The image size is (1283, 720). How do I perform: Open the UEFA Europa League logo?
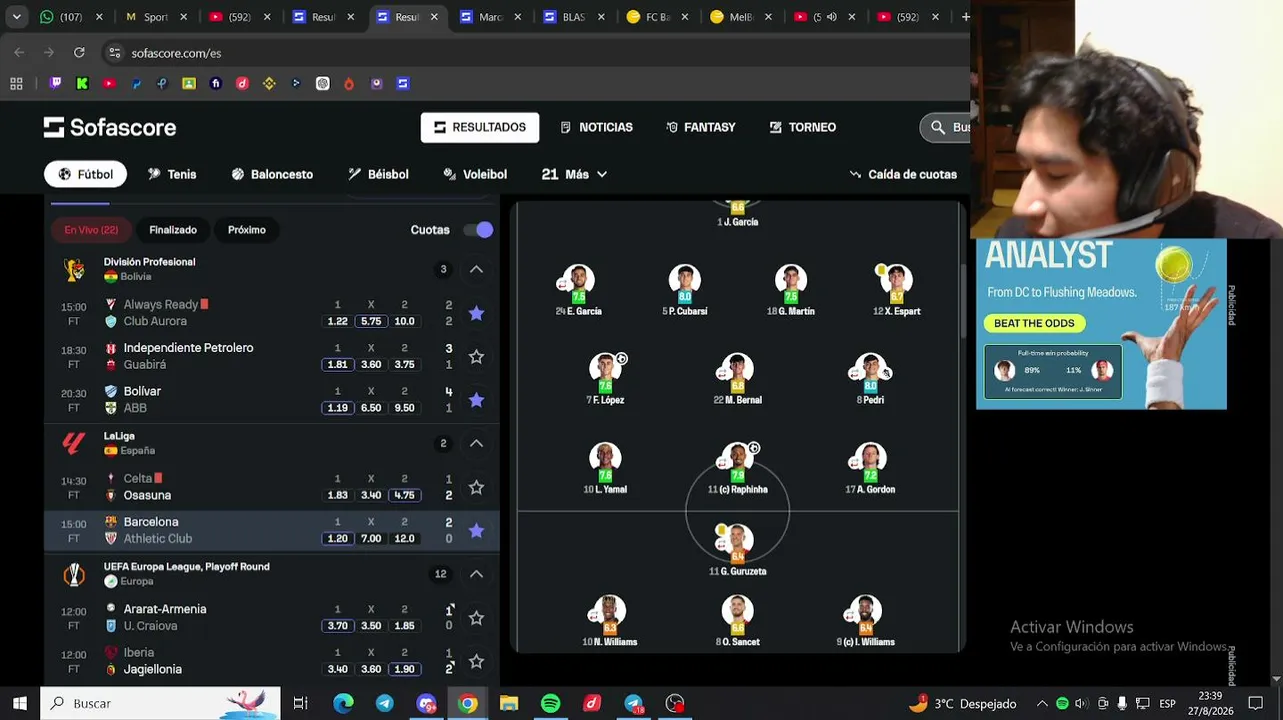point(74,574)
